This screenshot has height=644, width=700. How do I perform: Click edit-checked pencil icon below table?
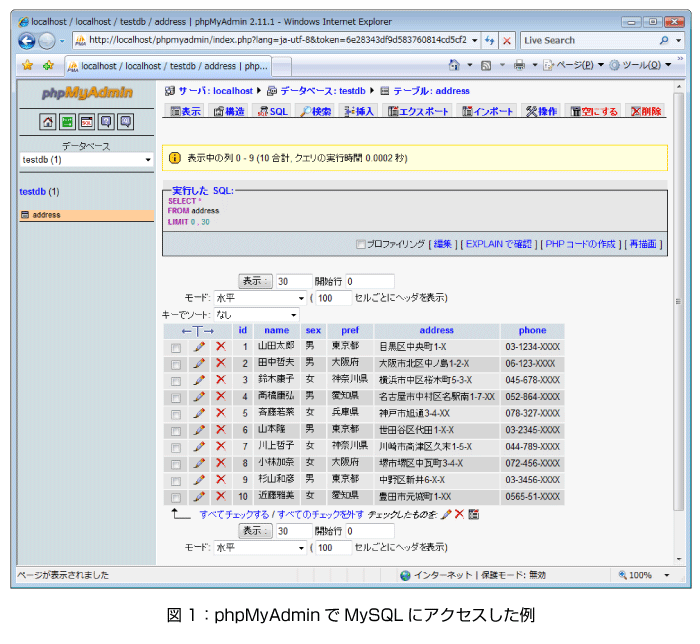coord(446,514)
